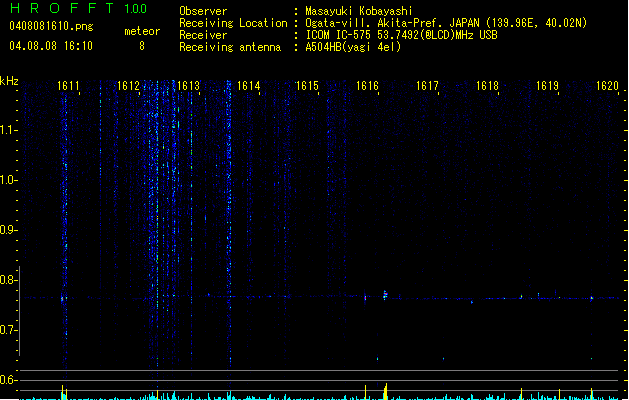This screenshot has height=400, width=629.
Task: Click the 1620 time axis label
Action: click(x=607, y=86)
